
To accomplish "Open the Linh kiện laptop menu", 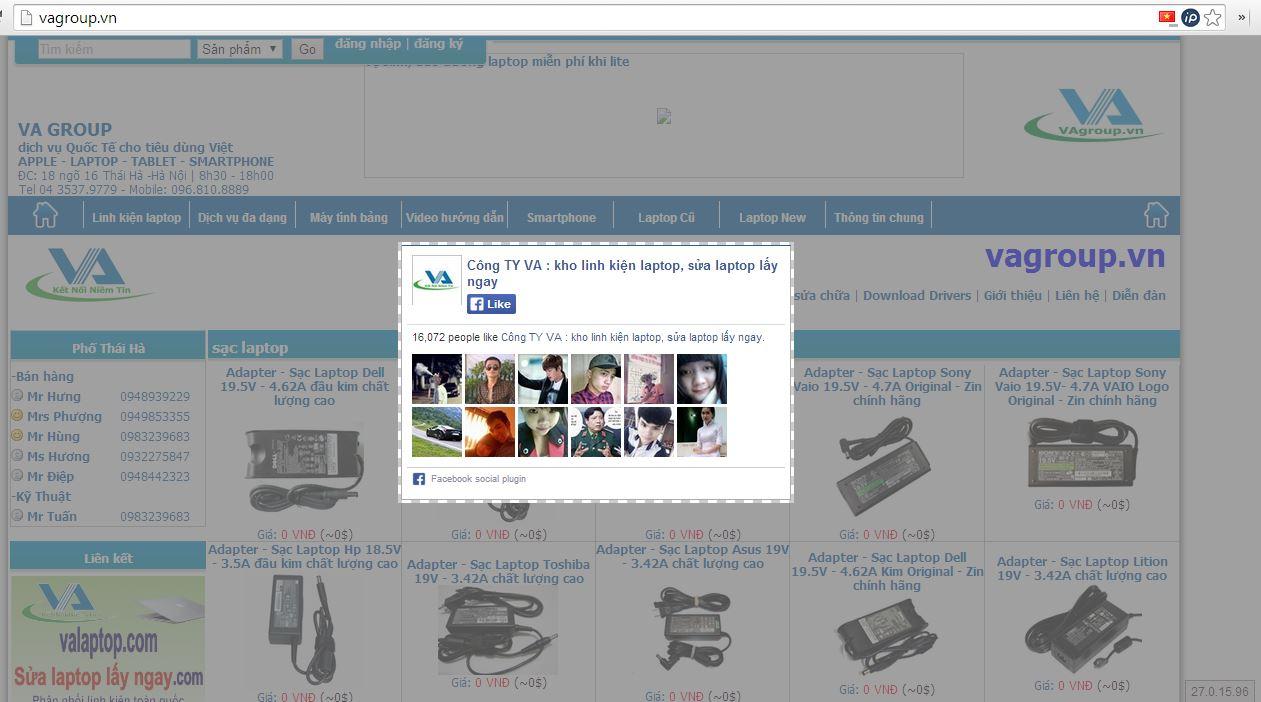I will pyautogui.click(x=137, y=217).
